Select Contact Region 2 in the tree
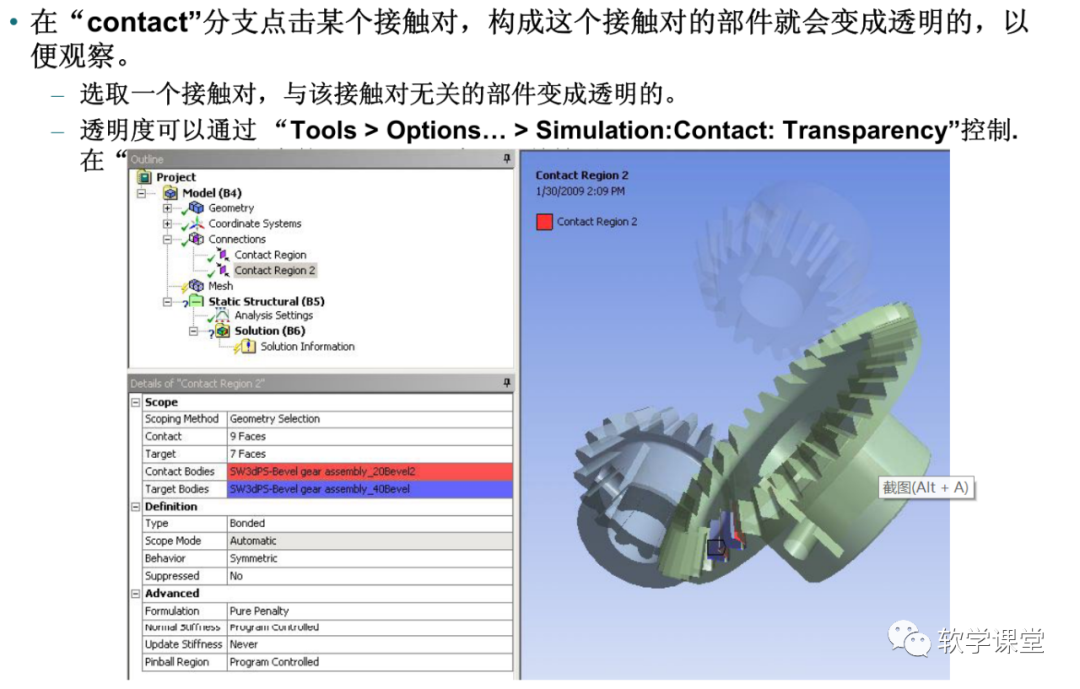This screenshot has height=689, width=1080. 273,270
